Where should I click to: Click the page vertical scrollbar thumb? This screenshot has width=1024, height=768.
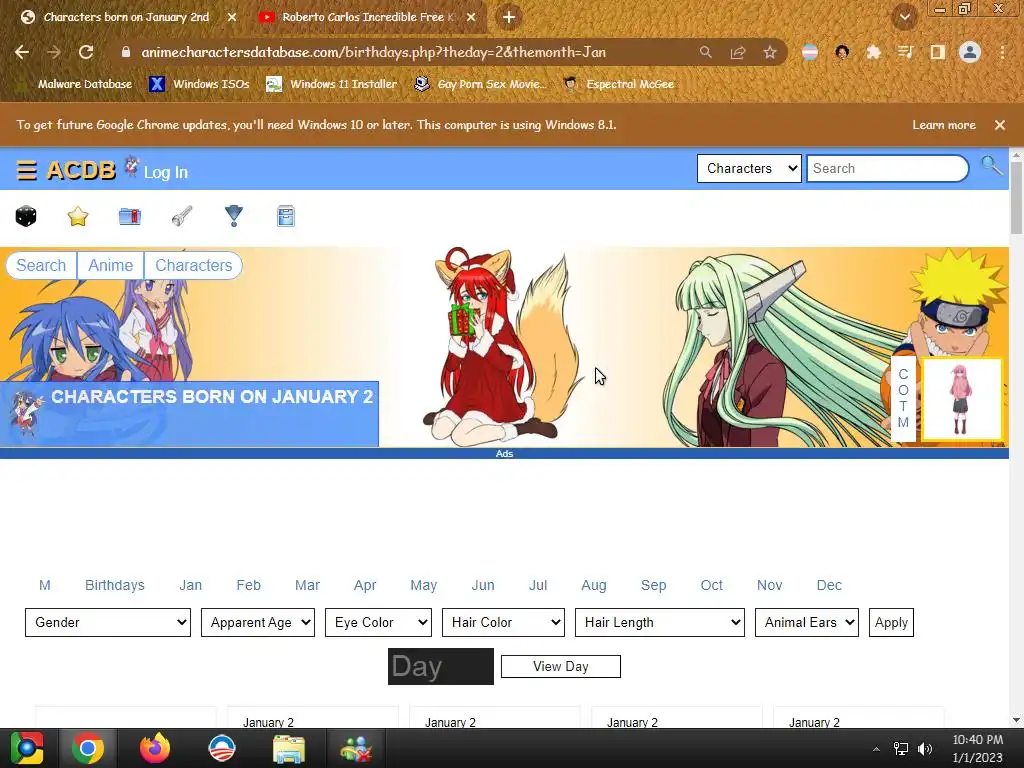coord(1016,199)
